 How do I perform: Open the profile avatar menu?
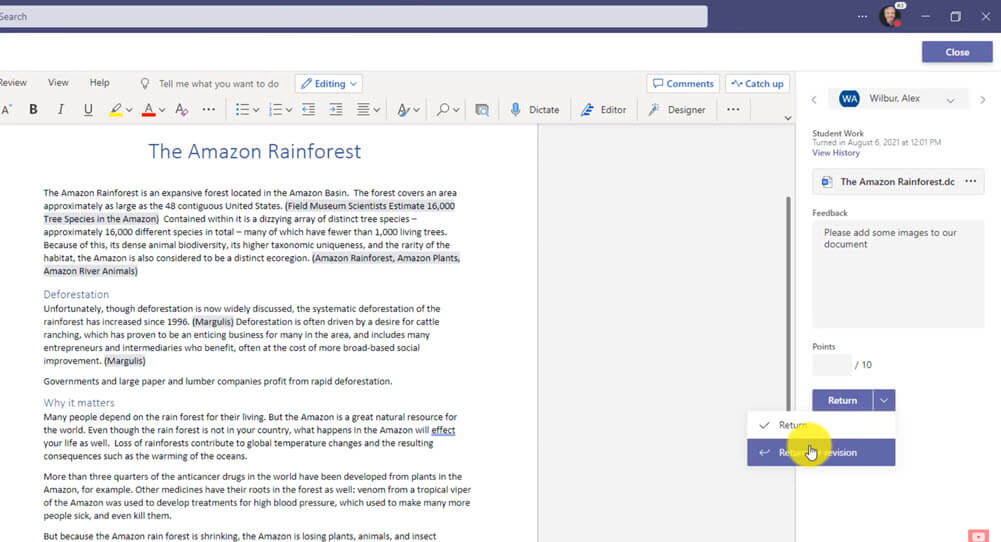tap(890, 15)
